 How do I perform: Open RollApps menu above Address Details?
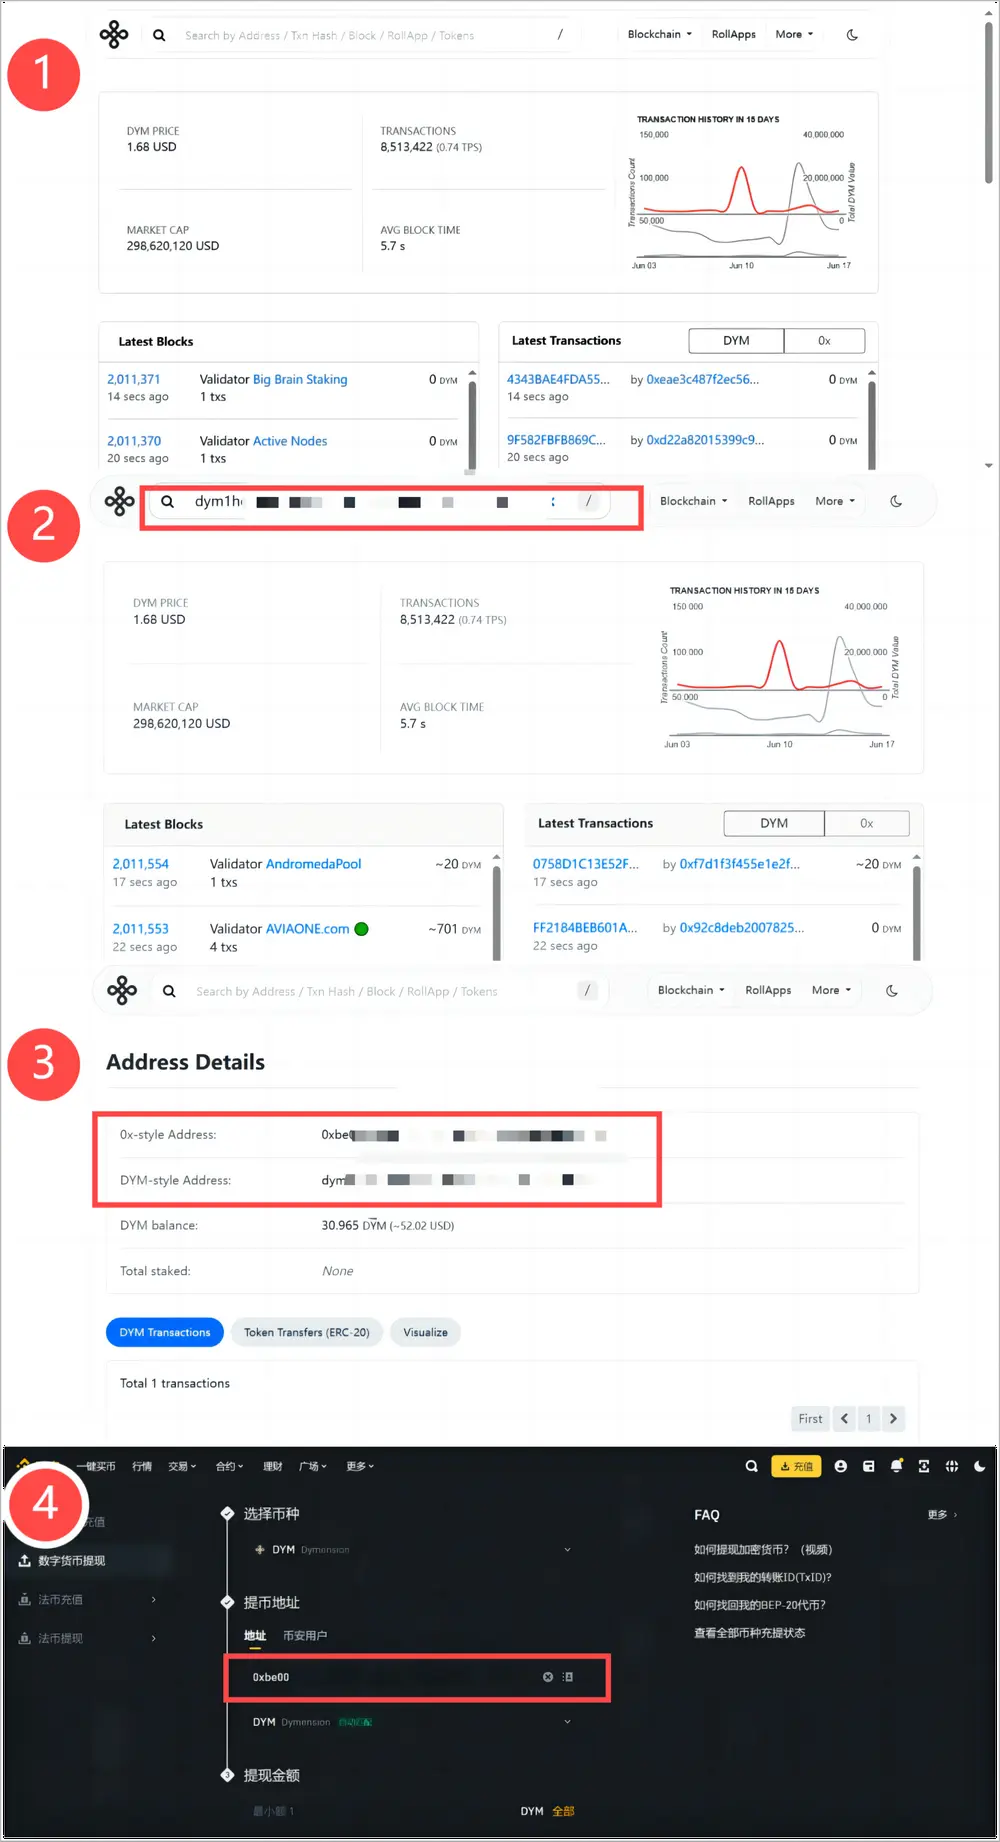[768, 990]
